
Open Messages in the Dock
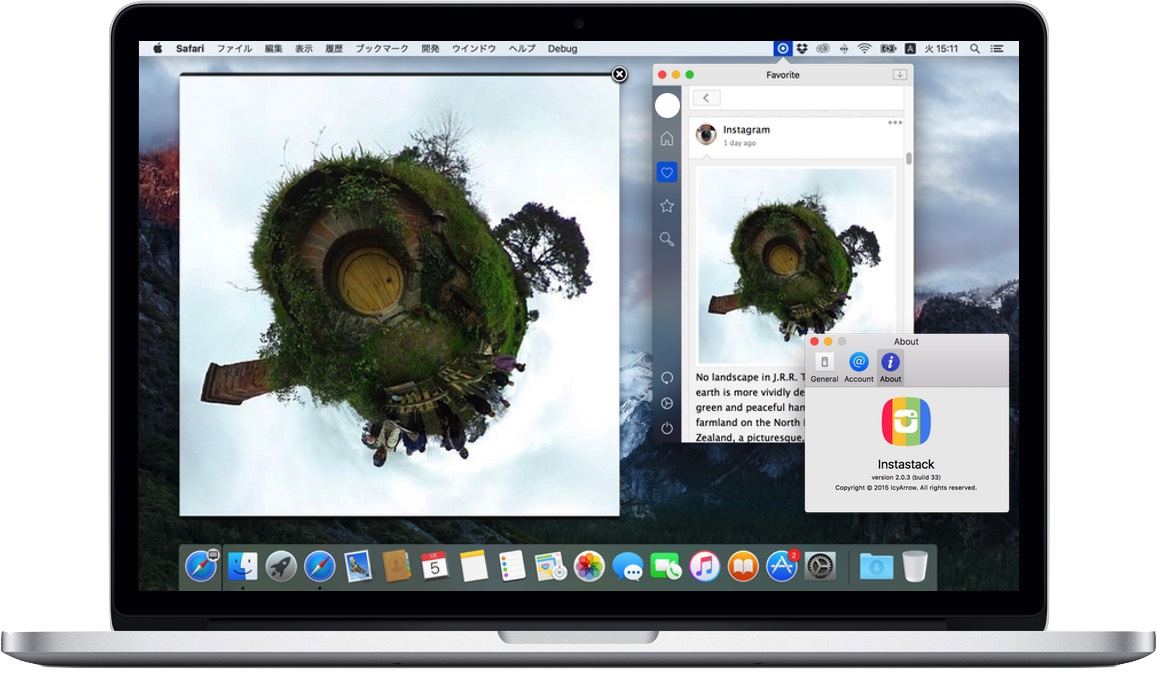628,568
